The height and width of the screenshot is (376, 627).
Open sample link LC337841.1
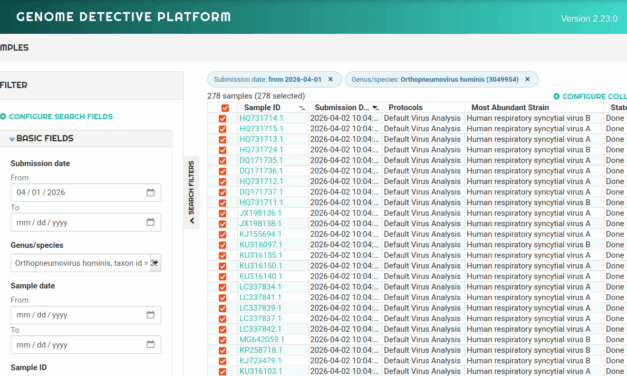point(260,298)
